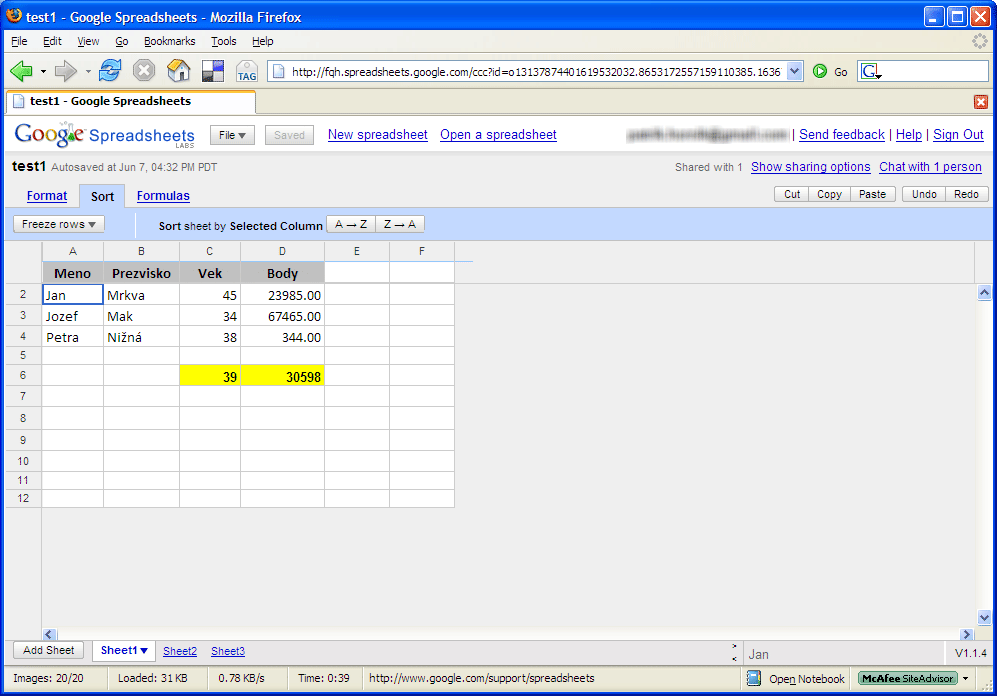Select the Sort tab
The height and width of the screenshot is (696, 997).
click(102, 196)
